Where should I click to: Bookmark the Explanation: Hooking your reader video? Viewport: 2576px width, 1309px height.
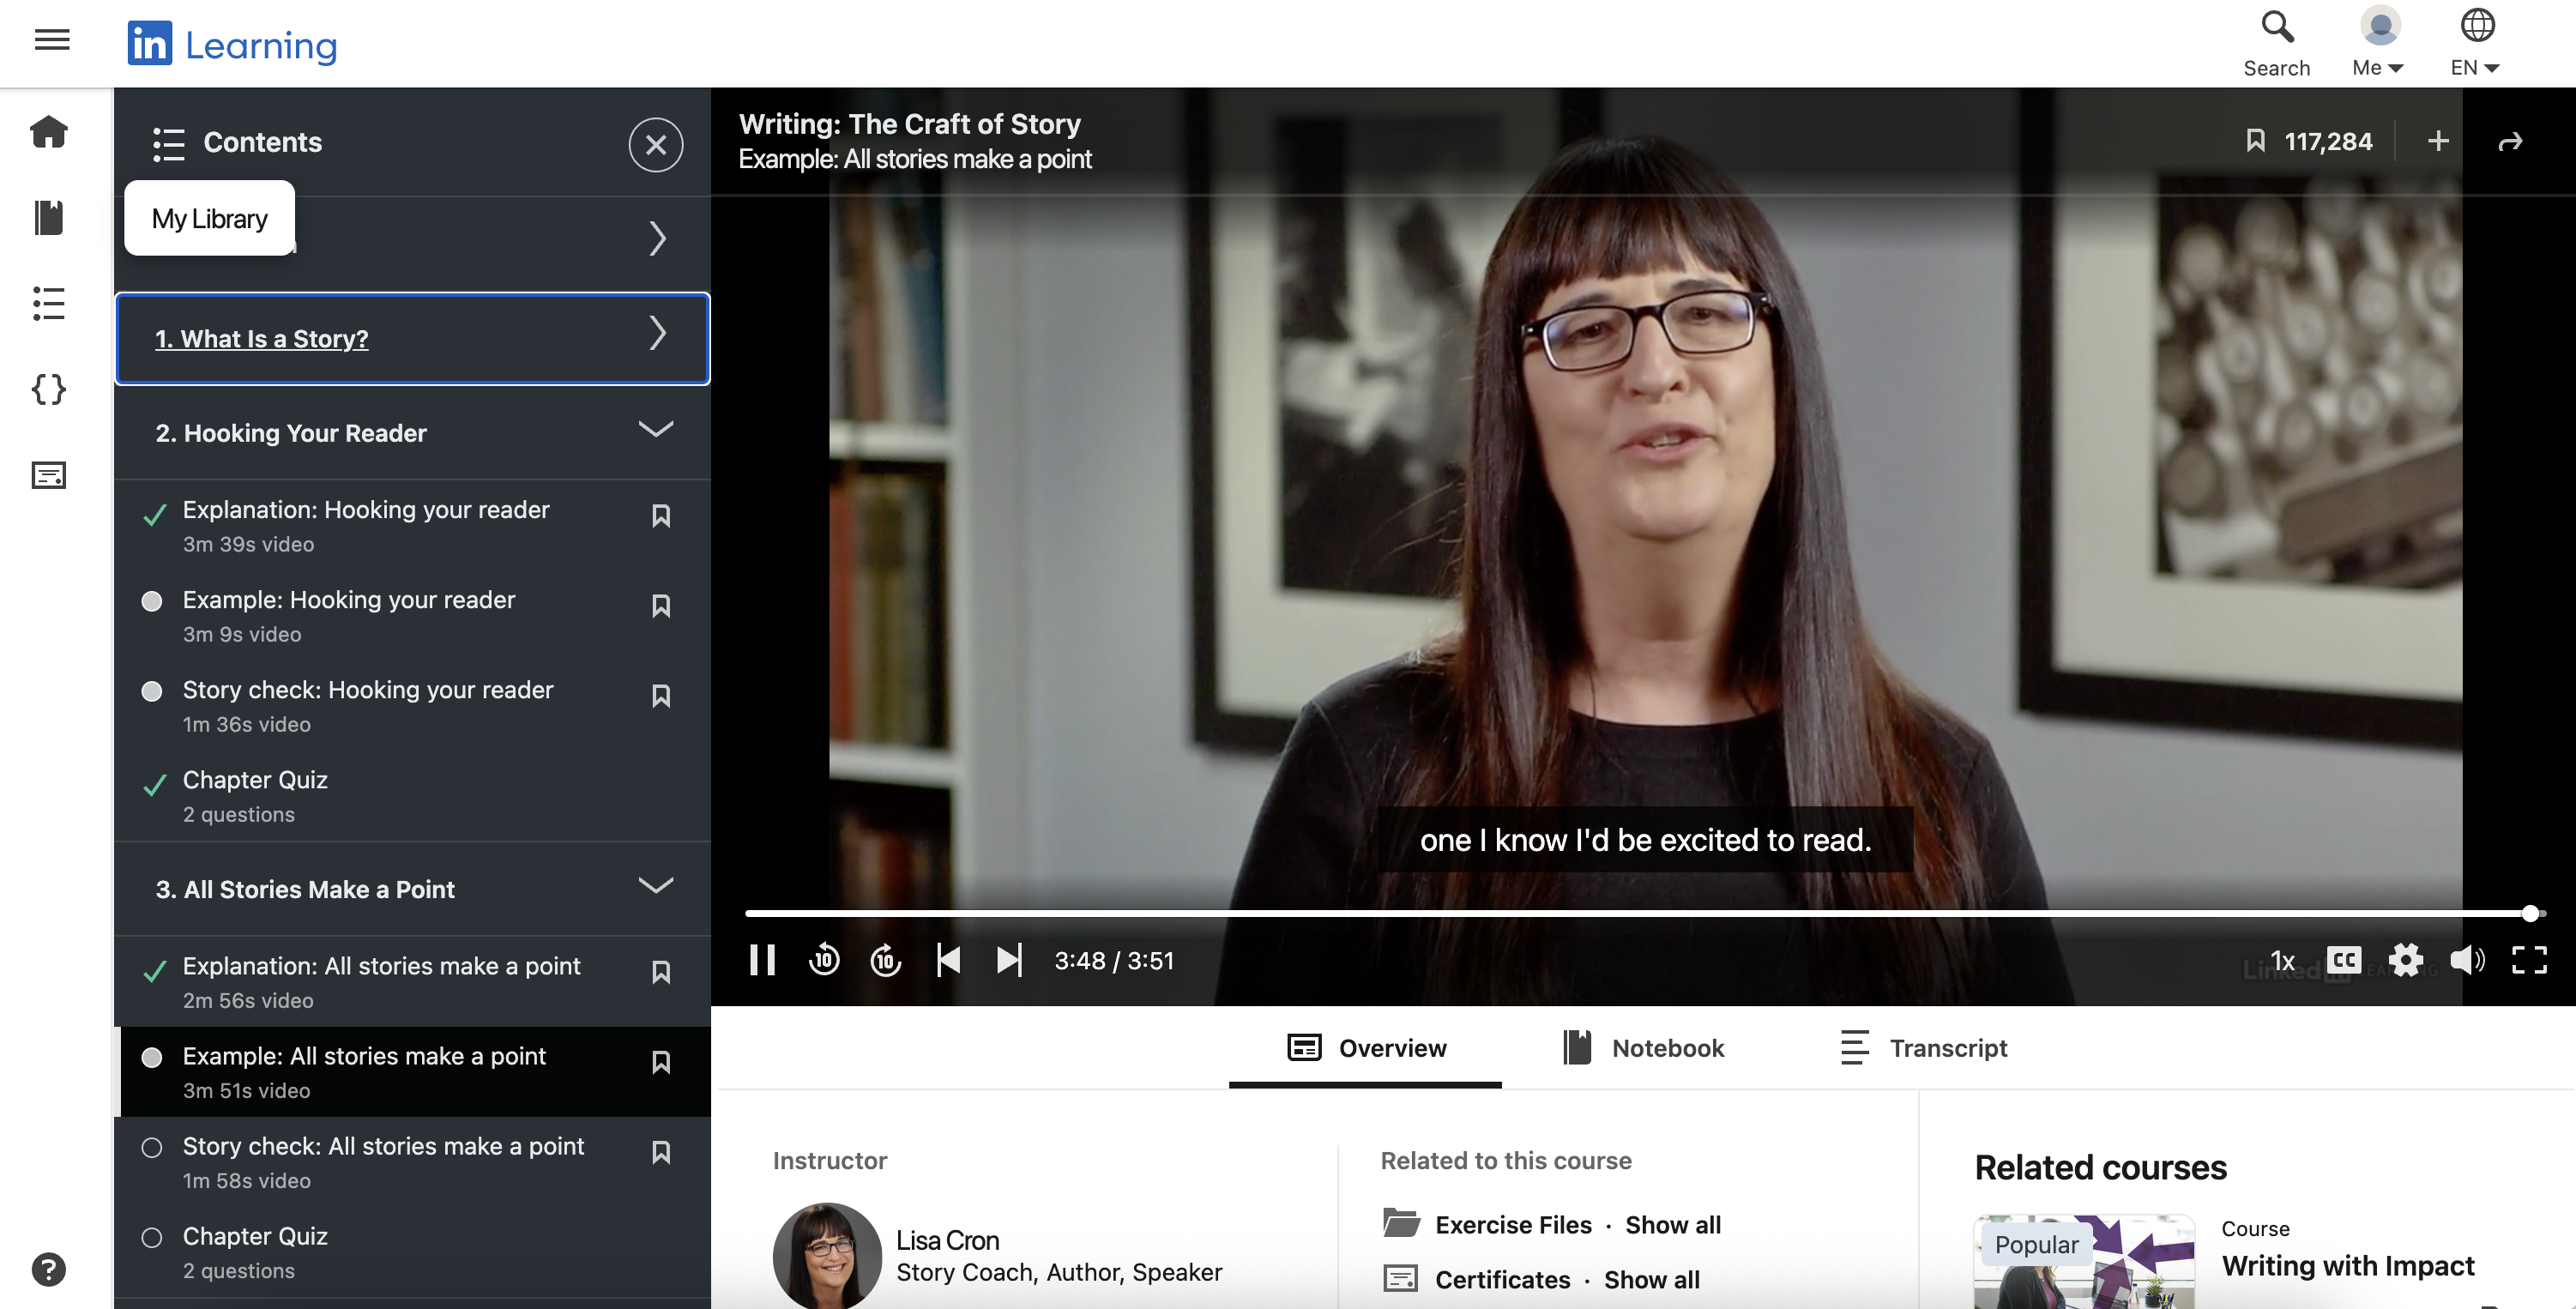coord(661,515)
